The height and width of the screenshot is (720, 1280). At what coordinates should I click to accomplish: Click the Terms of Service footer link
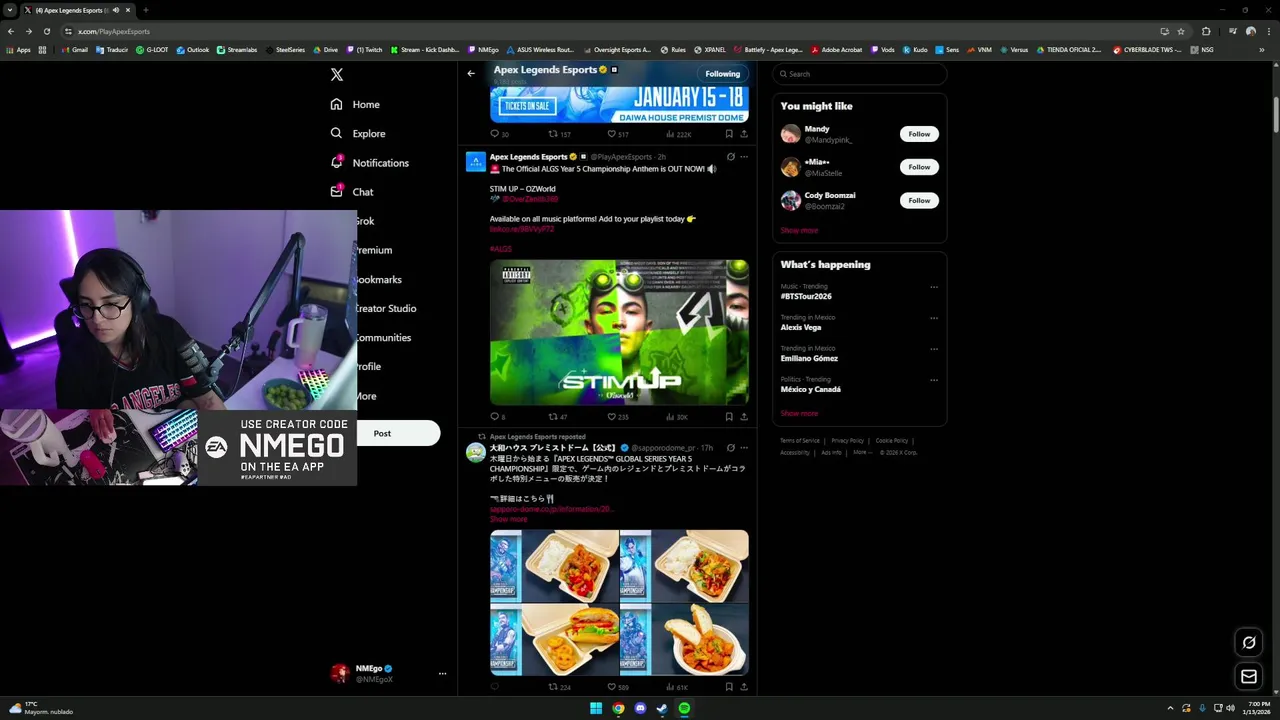tap(800, 441)
